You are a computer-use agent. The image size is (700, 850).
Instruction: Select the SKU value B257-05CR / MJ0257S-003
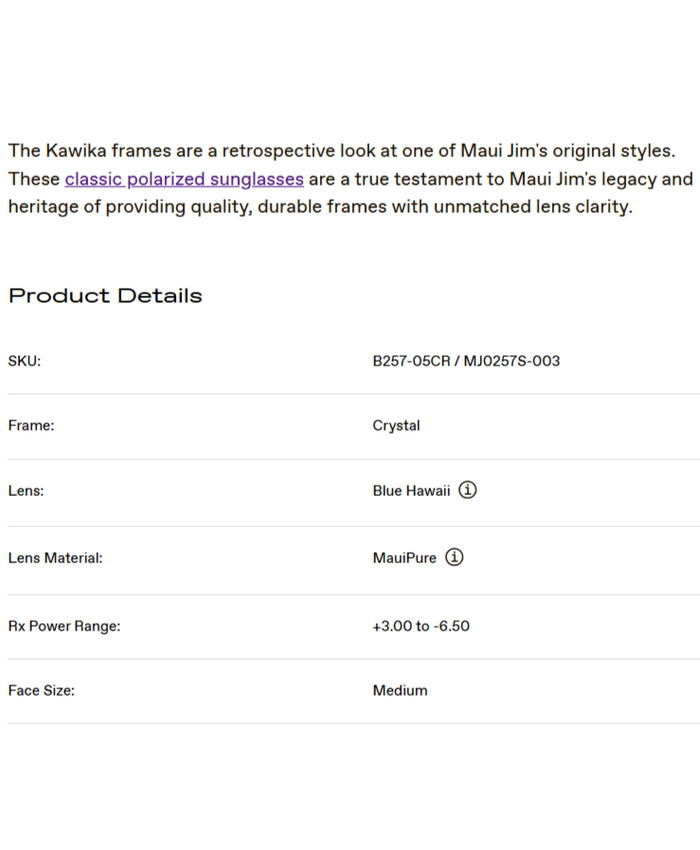click(466, 361)
